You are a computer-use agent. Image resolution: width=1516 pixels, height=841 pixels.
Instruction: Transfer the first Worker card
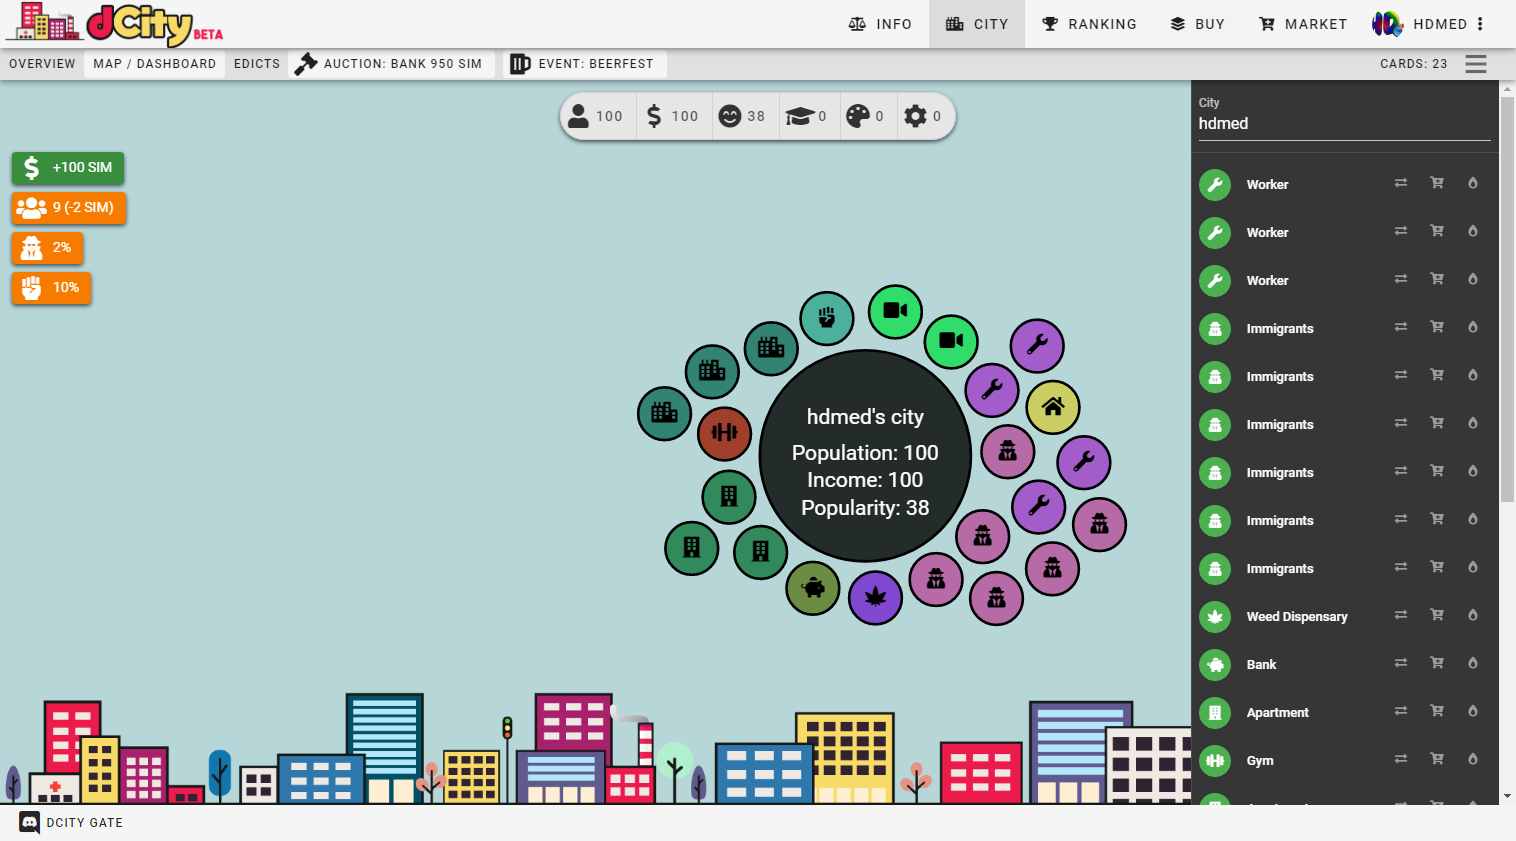pyautogui.click(x=1401, y=183)
